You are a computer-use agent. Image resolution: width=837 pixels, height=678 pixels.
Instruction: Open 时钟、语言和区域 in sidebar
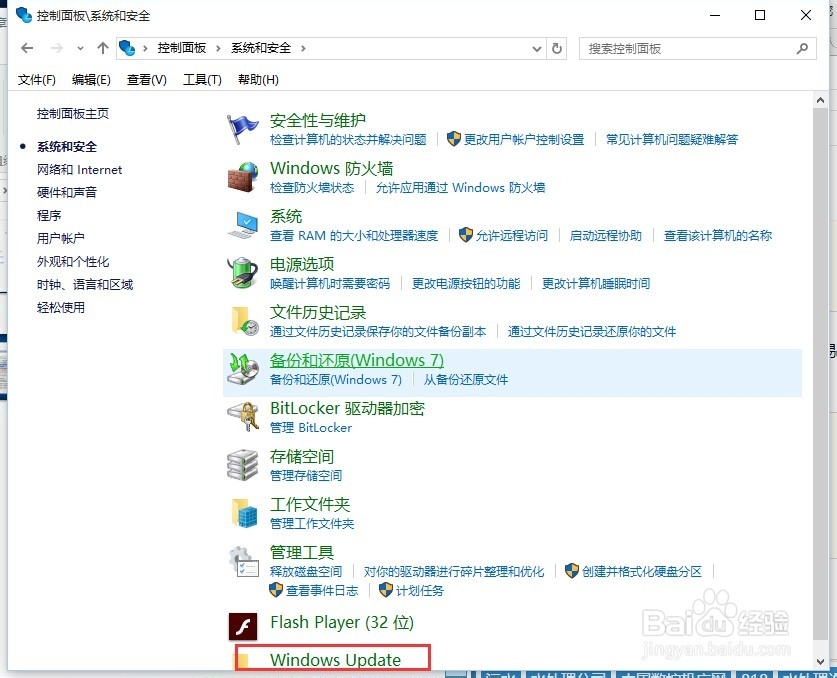coord(85,285)
